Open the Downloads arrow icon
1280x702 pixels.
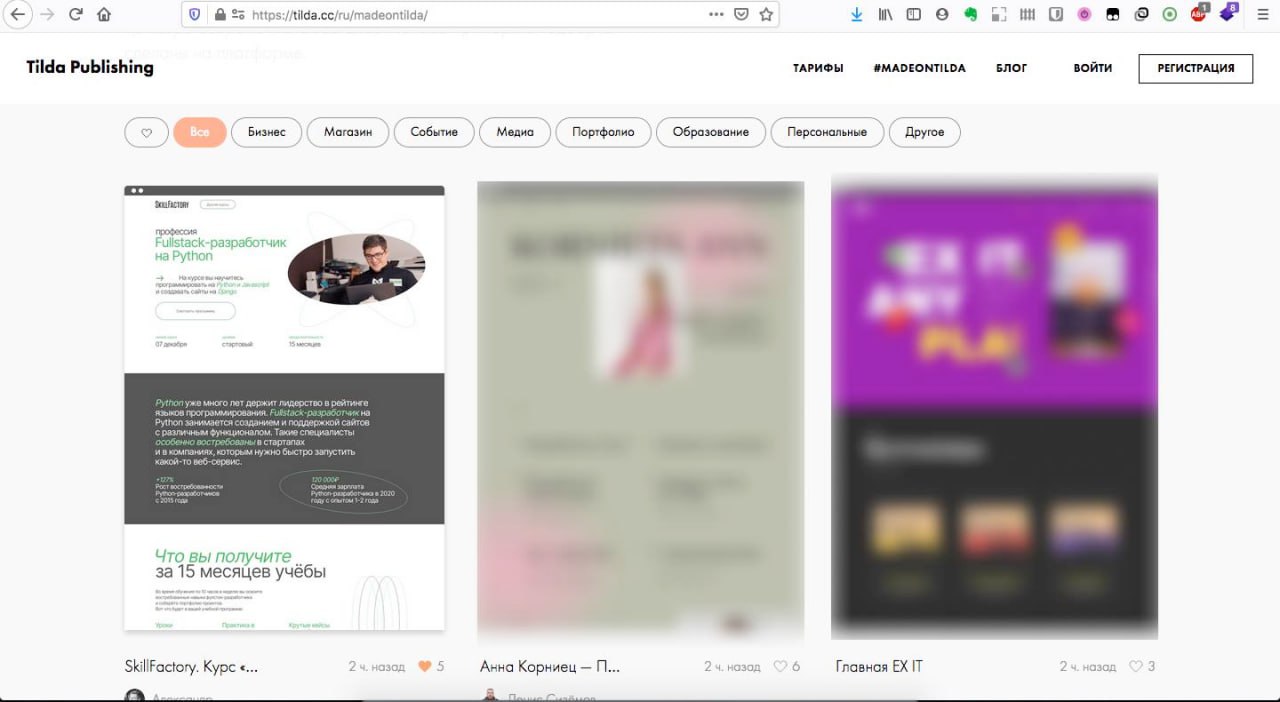[x=856, y=15]
